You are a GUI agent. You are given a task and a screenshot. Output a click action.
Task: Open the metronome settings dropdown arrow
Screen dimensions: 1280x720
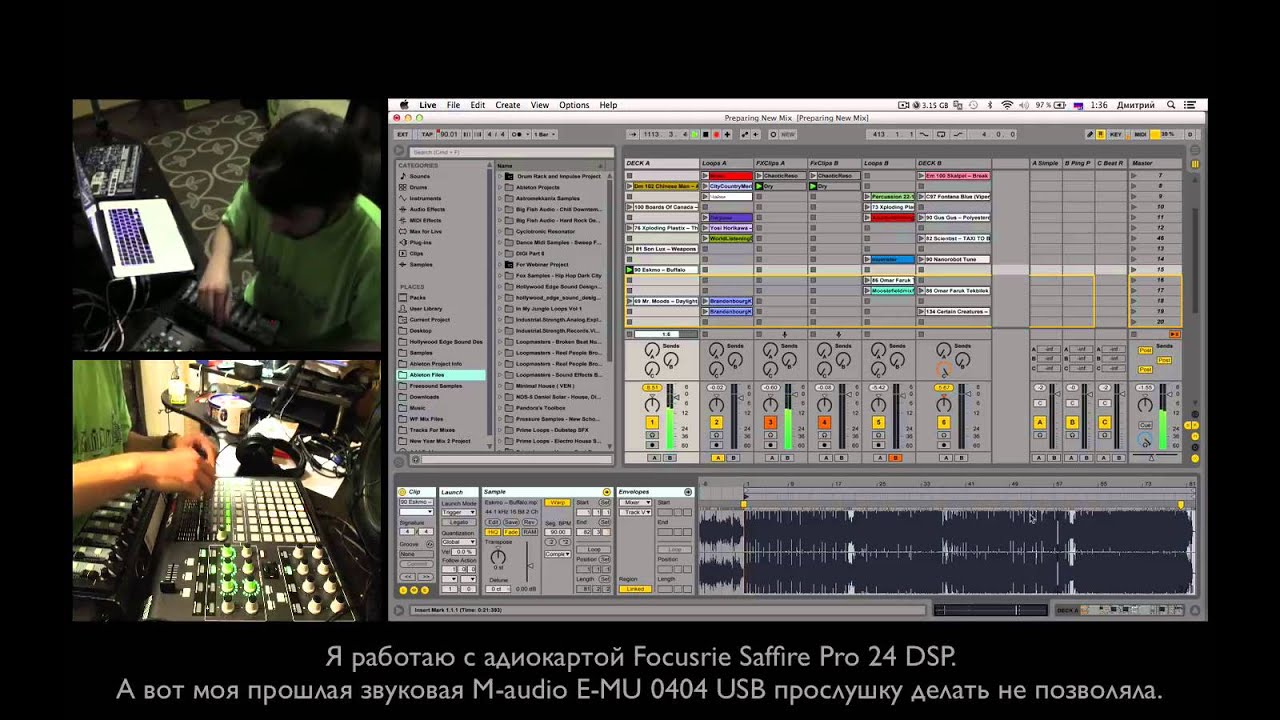click(x=528, y=133)
